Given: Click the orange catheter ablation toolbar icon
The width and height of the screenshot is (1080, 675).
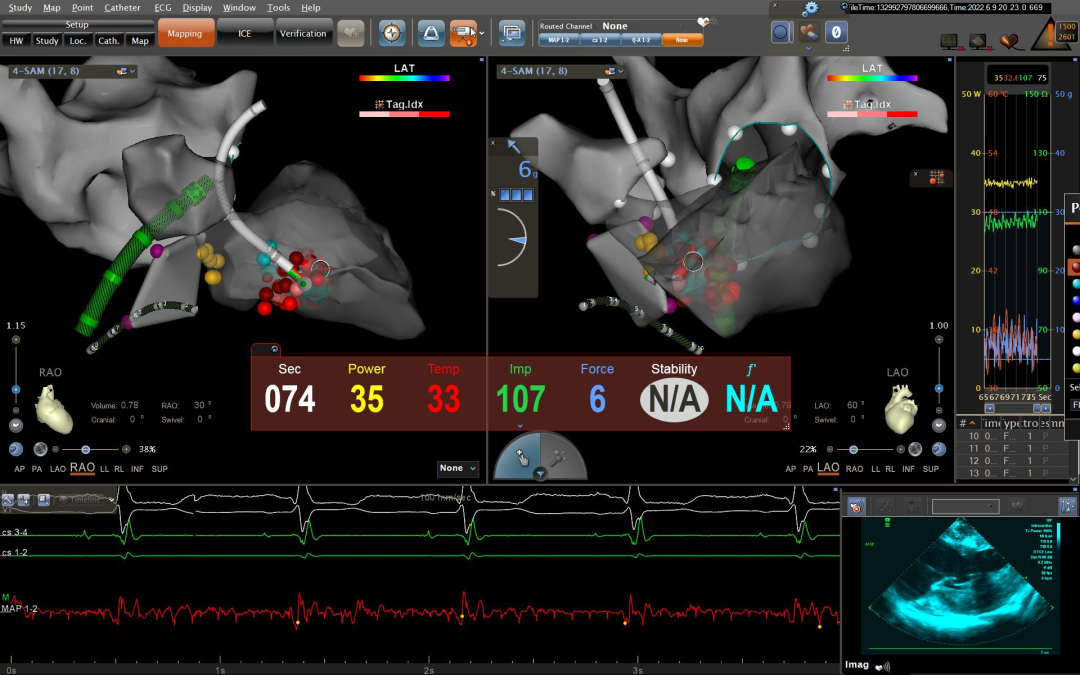Looking at the screenshot, I should 464,33.
